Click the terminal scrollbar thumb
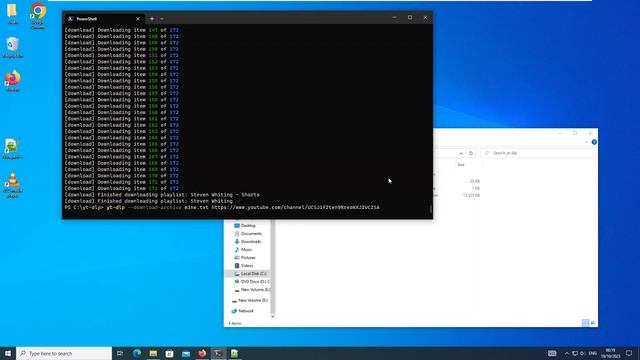This screenshot has width=640, height=360. (431, 209)
